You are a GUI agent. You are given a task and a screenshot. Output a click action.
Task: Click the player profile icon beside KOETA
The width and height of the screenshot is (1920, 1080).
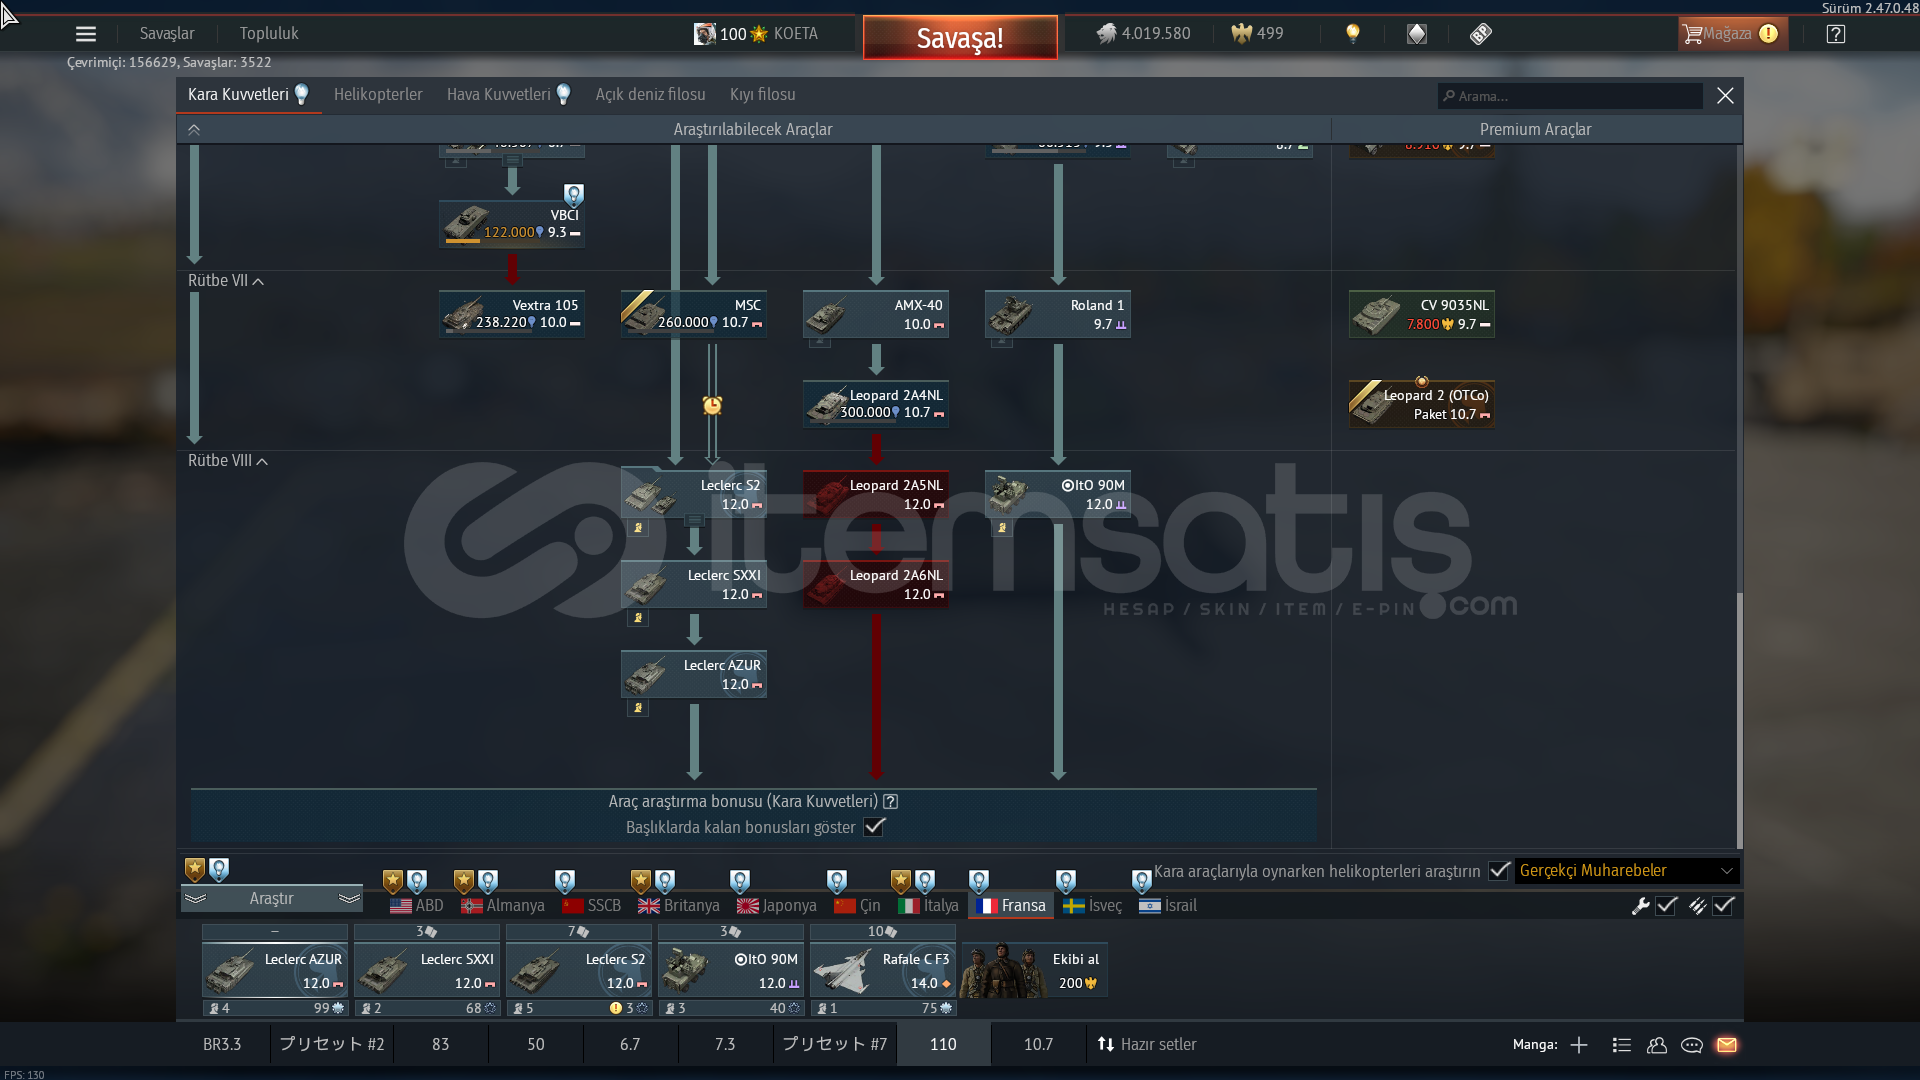pos(705,34)
